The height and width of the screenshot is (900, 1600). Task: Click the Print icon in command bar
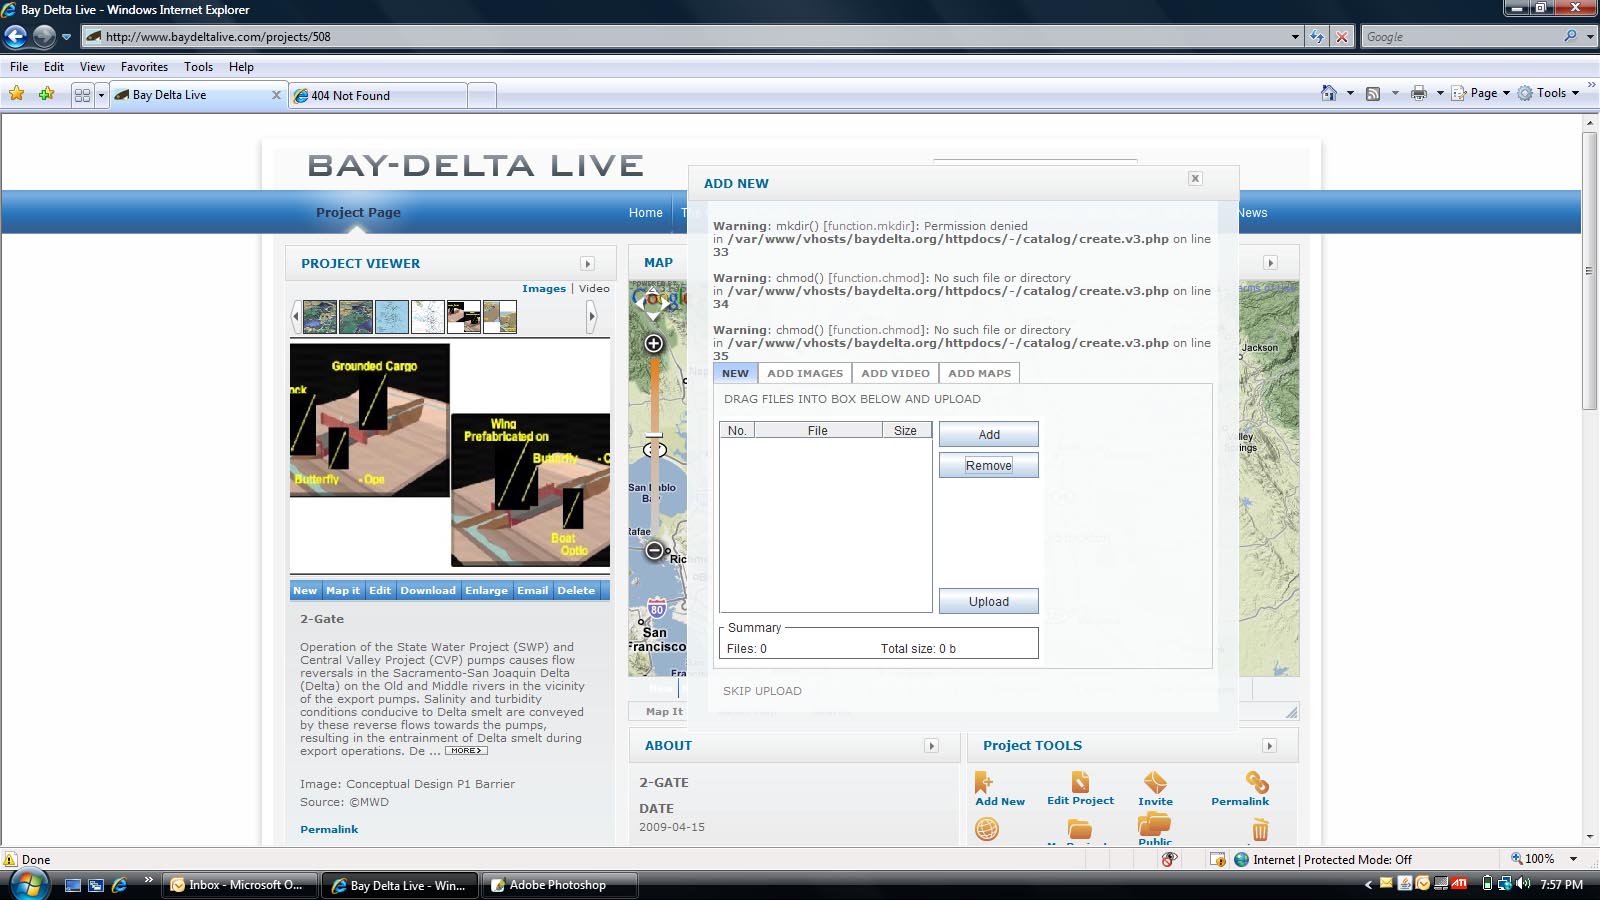point(1419,93)
